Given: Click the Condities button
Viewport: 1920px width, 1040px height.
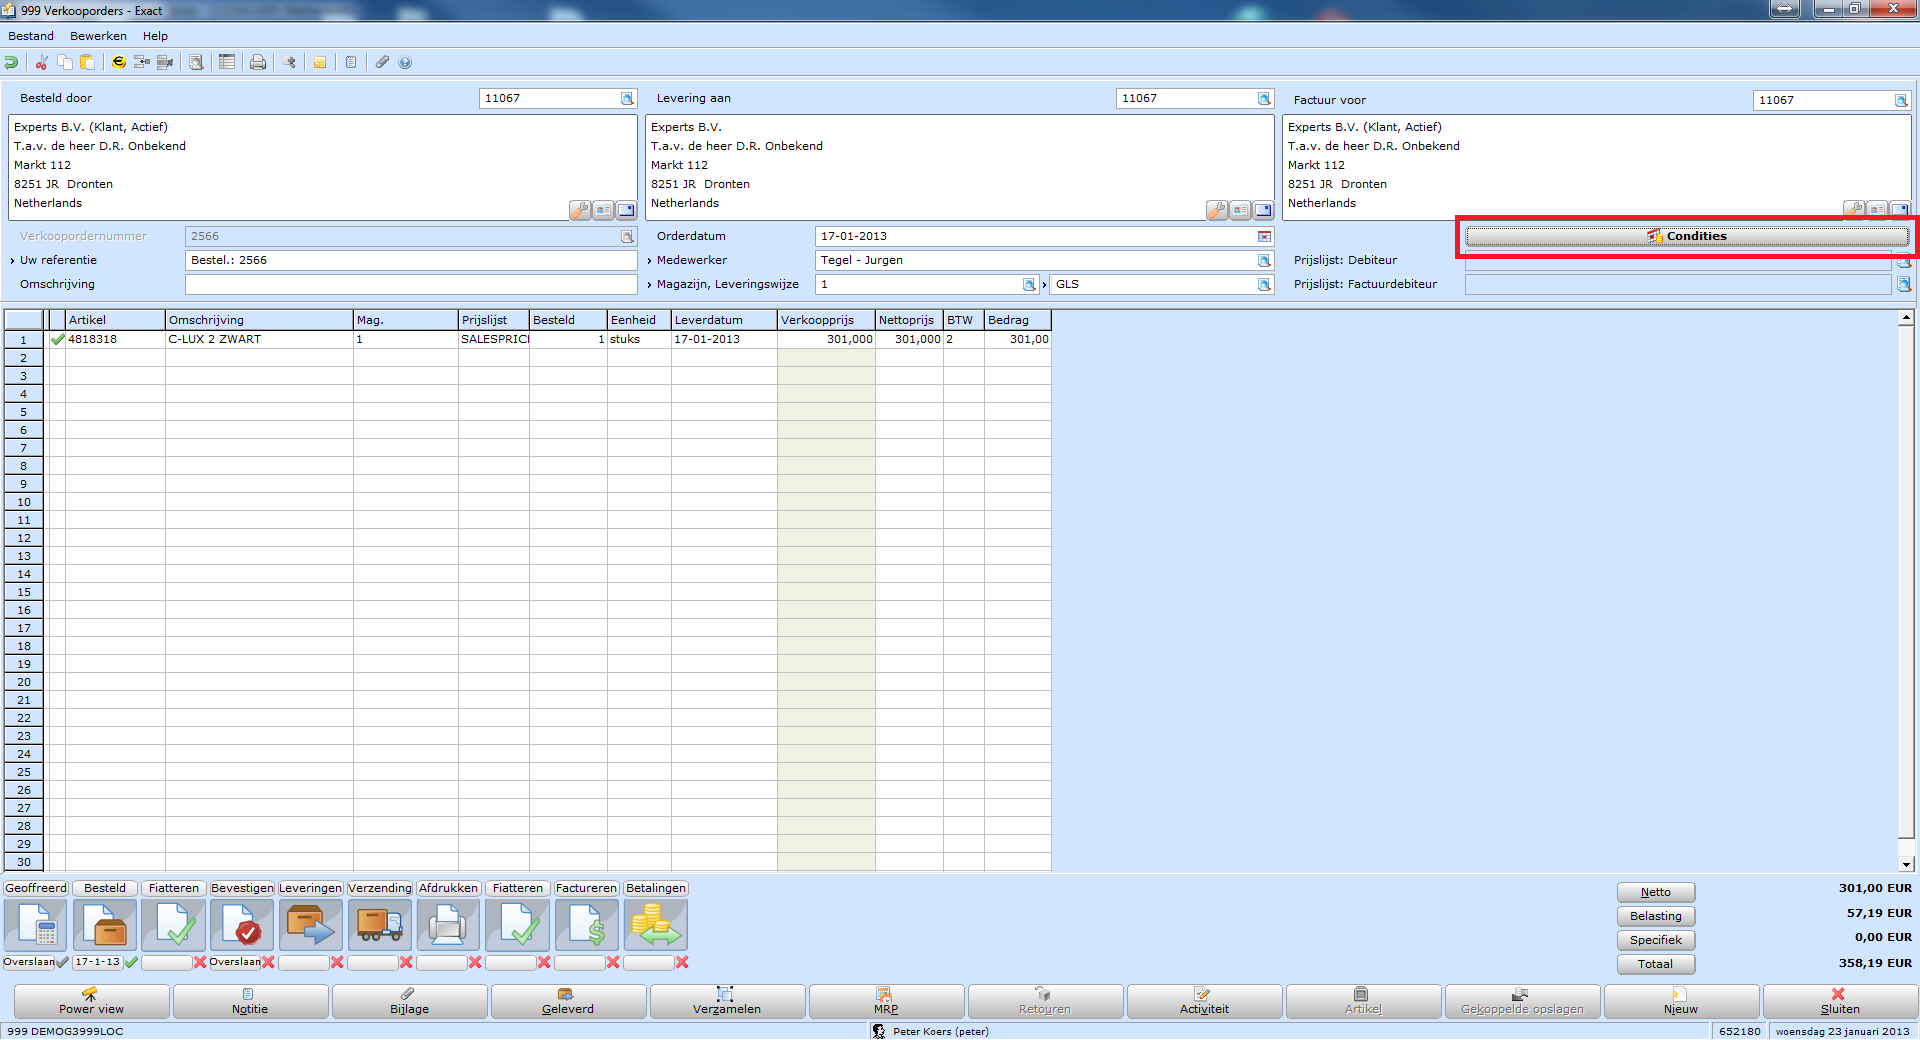Looking at the screenshot, I should [1686, 237].
